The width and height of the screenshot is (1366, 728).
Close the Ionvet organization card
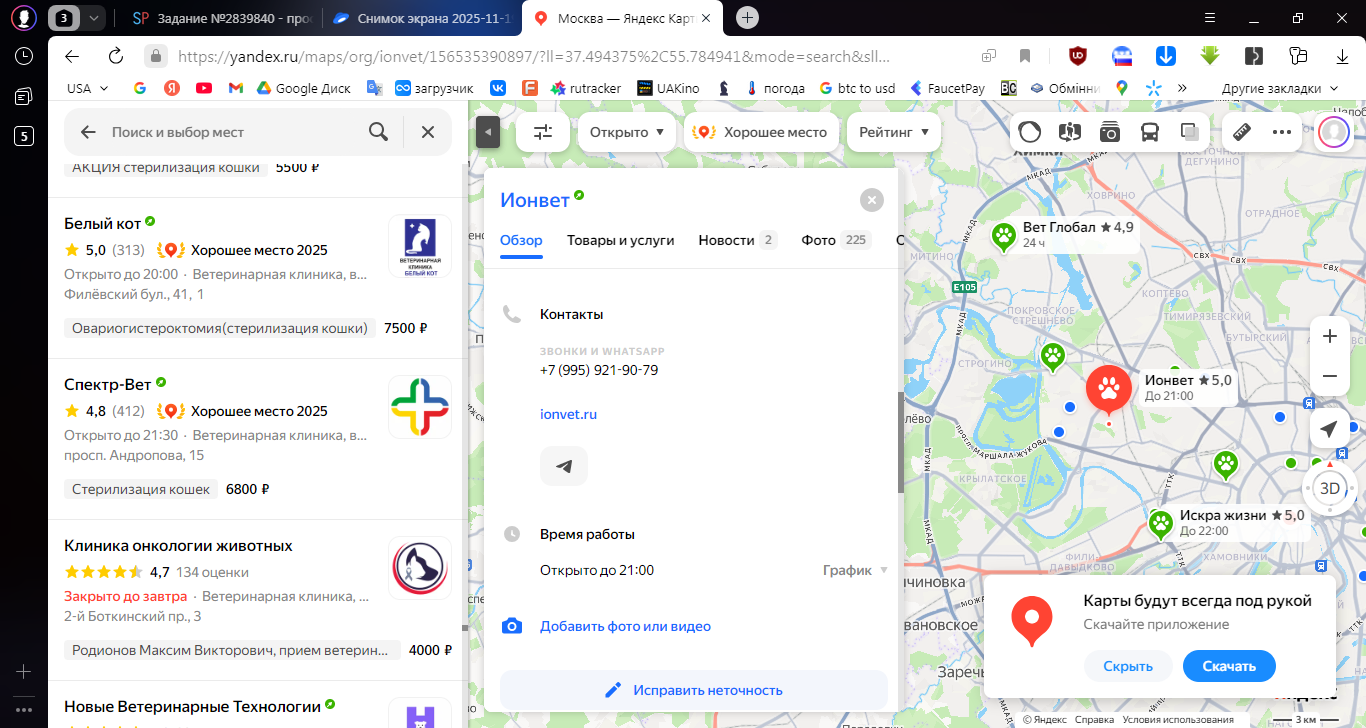point(872,200)
